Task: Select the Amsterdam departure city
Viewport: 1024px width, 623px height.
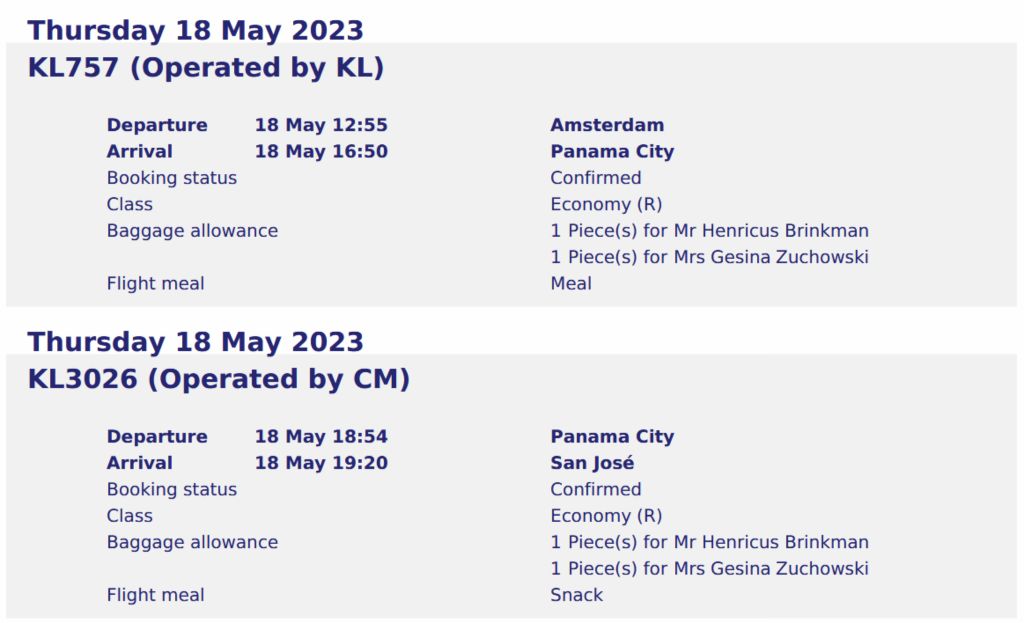Action: 607,125
